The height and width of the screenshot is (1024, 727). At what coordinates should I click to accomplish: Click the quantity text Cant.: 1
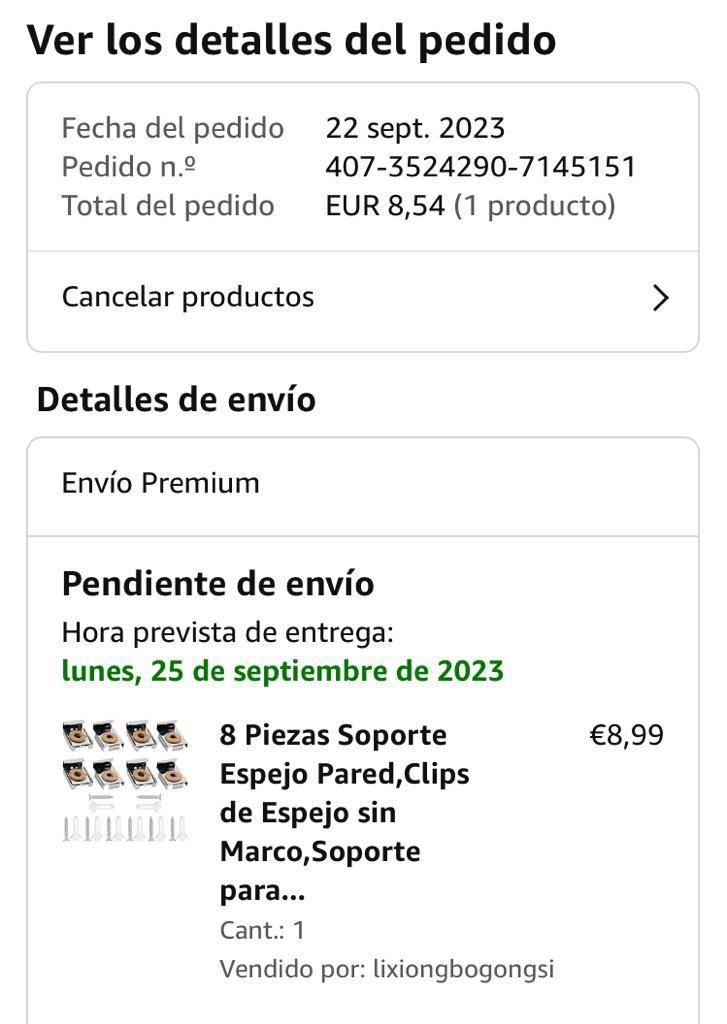pyautogui.click(x=262, y=930)
